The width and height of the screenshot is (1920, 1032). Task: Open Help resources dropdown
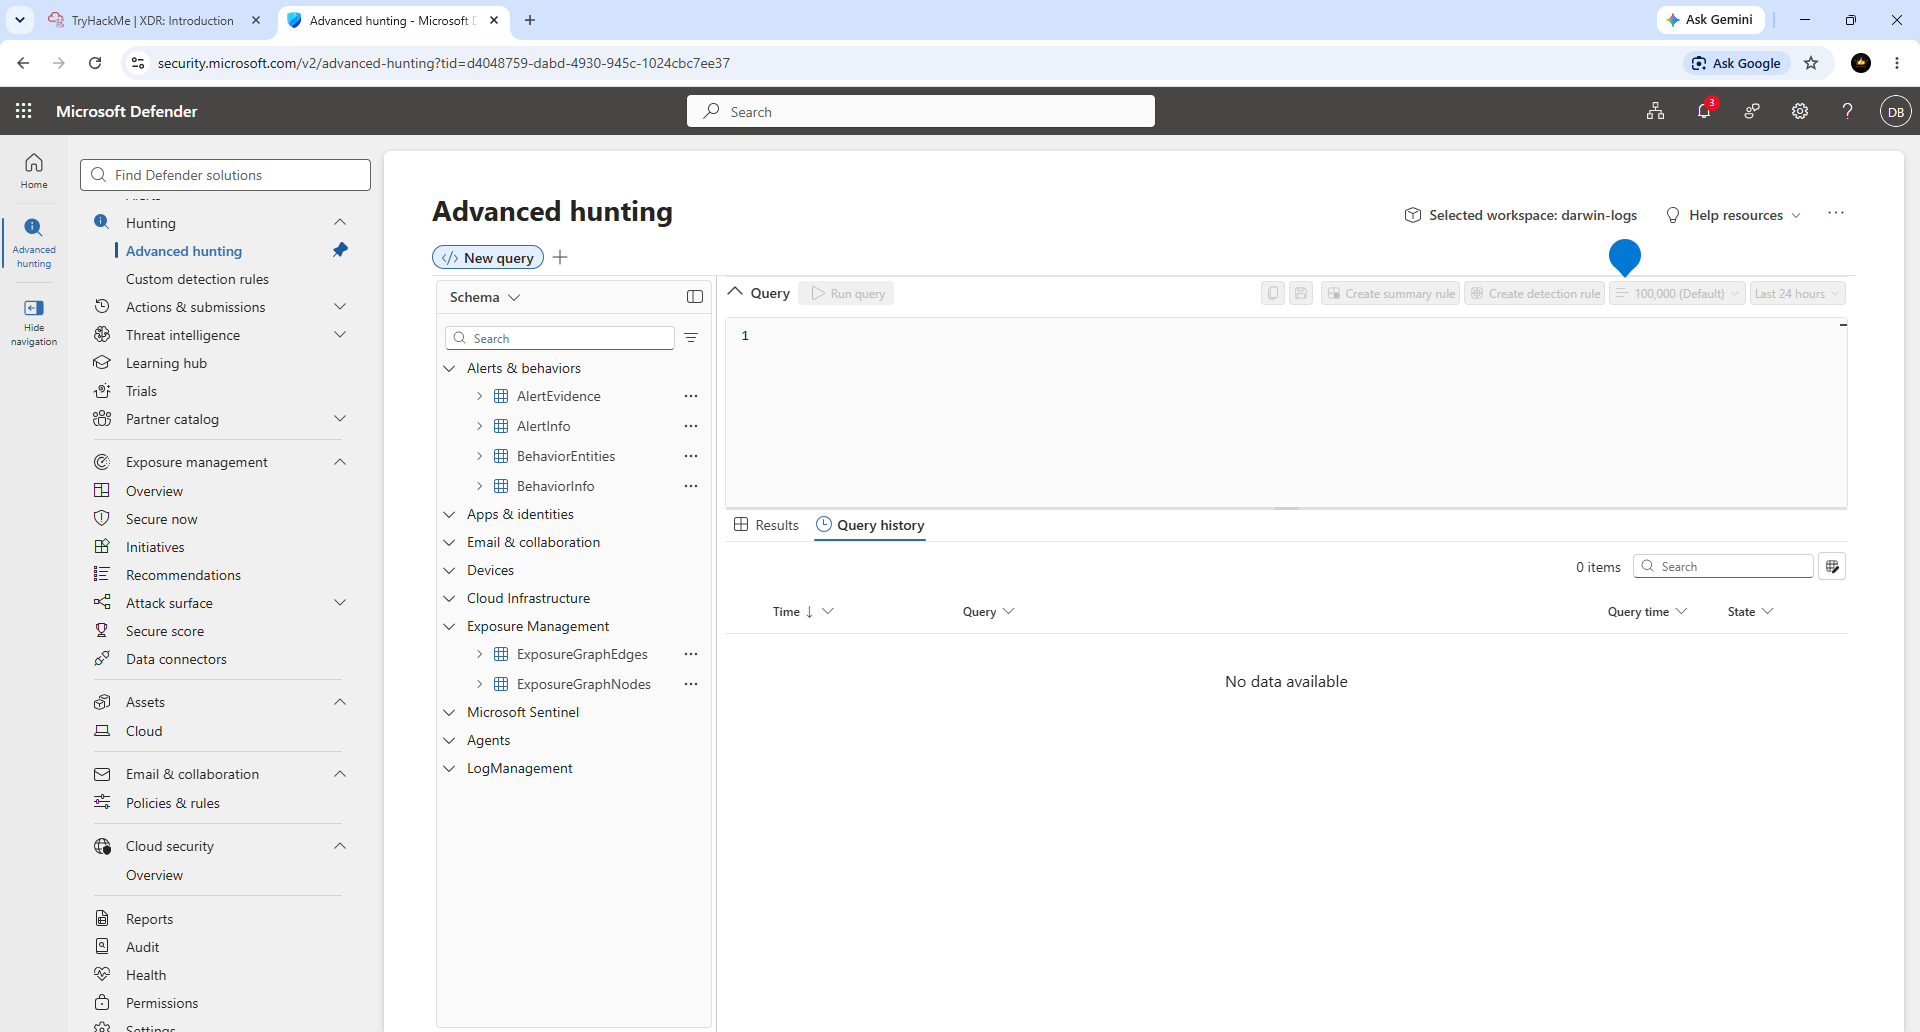click(1734, 215)
